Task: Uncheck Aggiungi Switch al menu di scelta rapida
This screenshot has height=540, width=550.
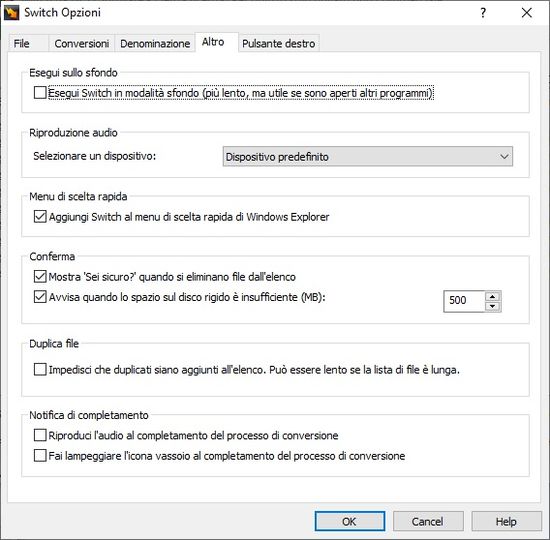Action: [x=40, y=216]
